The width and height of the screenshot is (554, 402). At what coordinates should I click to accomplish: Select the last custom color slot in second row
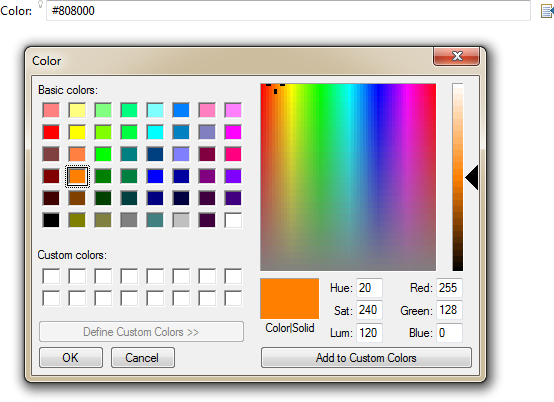[x=233, y=298]
